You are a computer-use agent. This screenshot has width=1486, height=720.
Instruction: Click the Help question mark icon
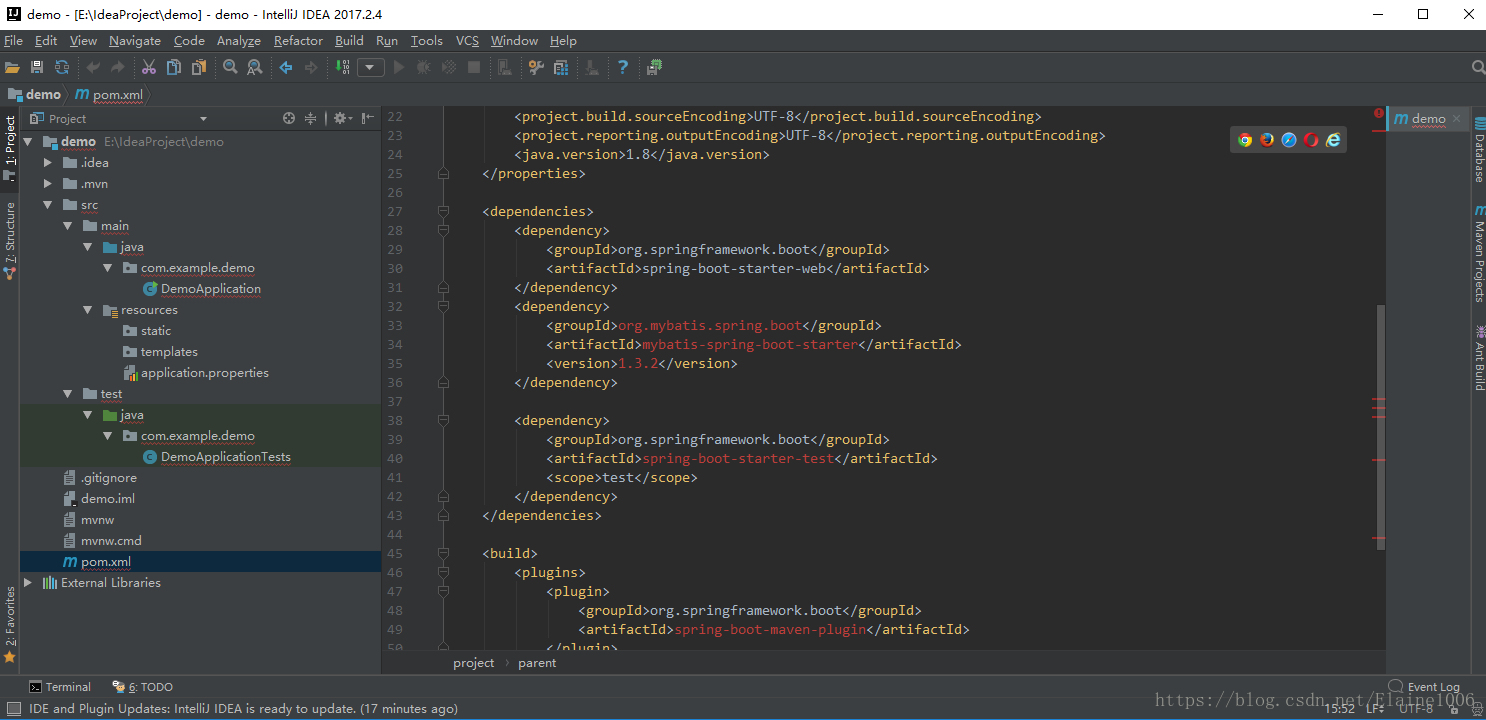click(x=623, y=67)
